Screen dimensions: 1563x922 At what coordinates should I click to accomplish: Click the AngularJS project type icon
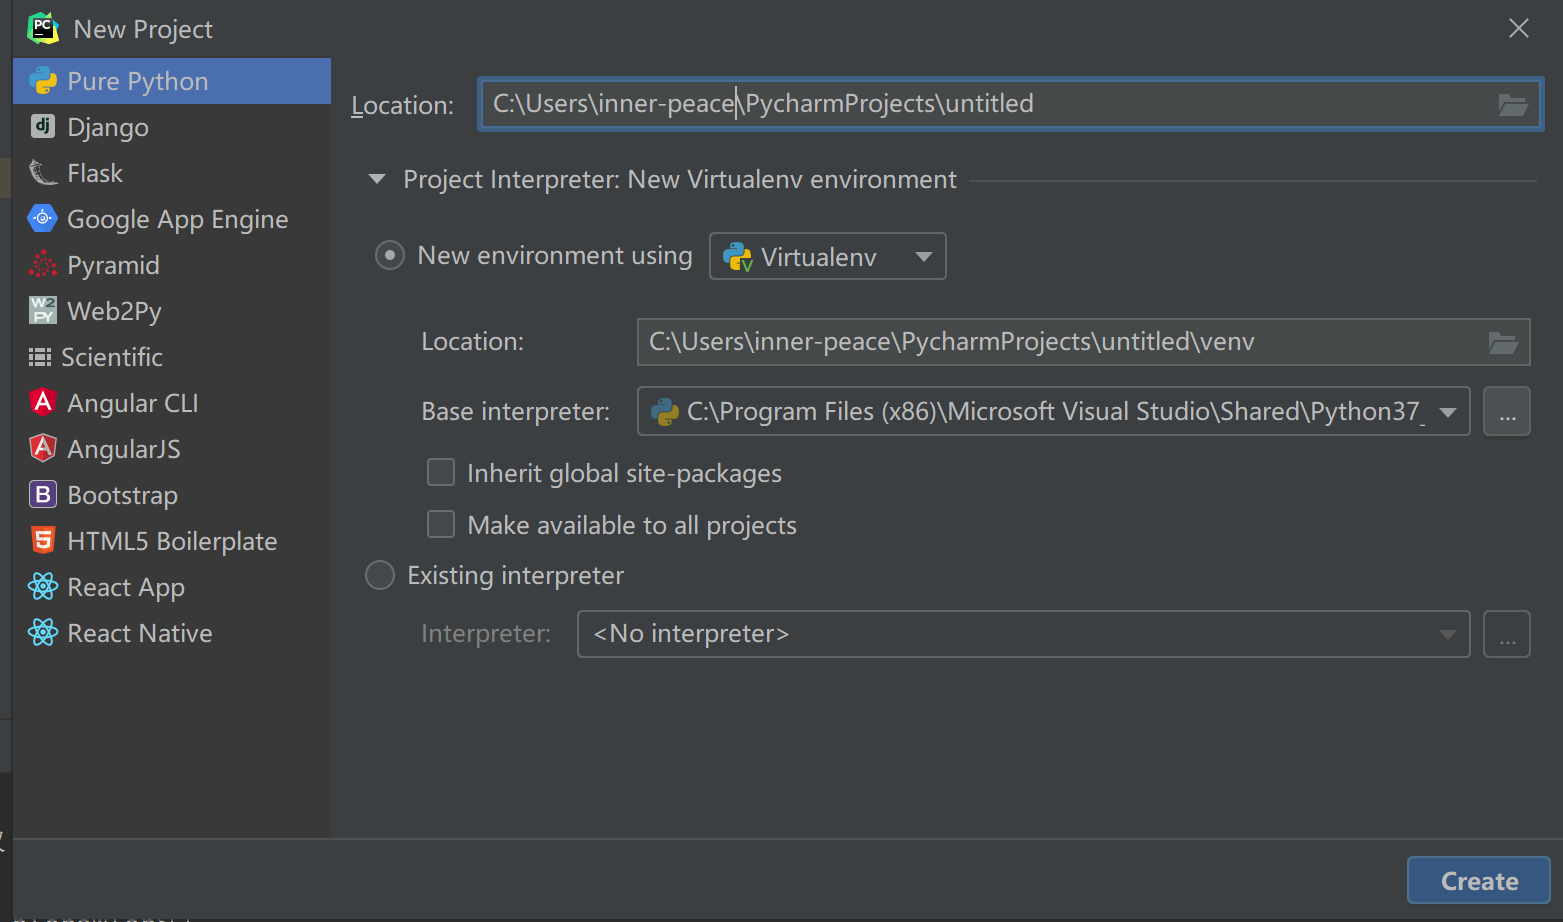tap(43, 448)
